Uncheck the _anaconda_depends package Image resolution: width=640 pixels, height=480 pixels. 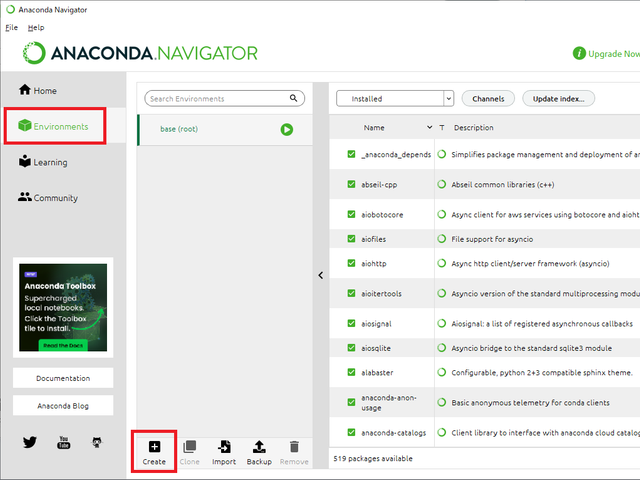tap(351, 154)
